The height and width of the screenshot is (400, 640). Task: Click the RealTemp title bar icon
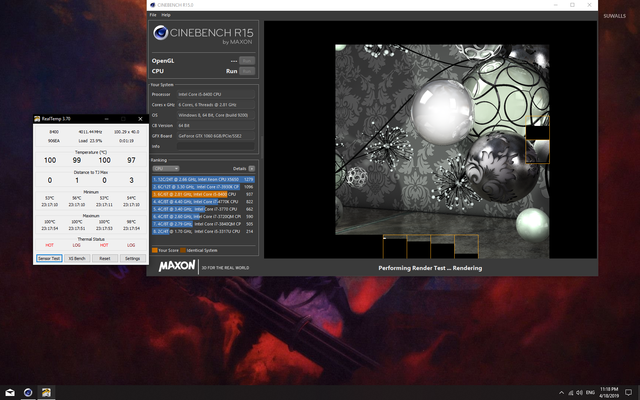click(37, 119)
